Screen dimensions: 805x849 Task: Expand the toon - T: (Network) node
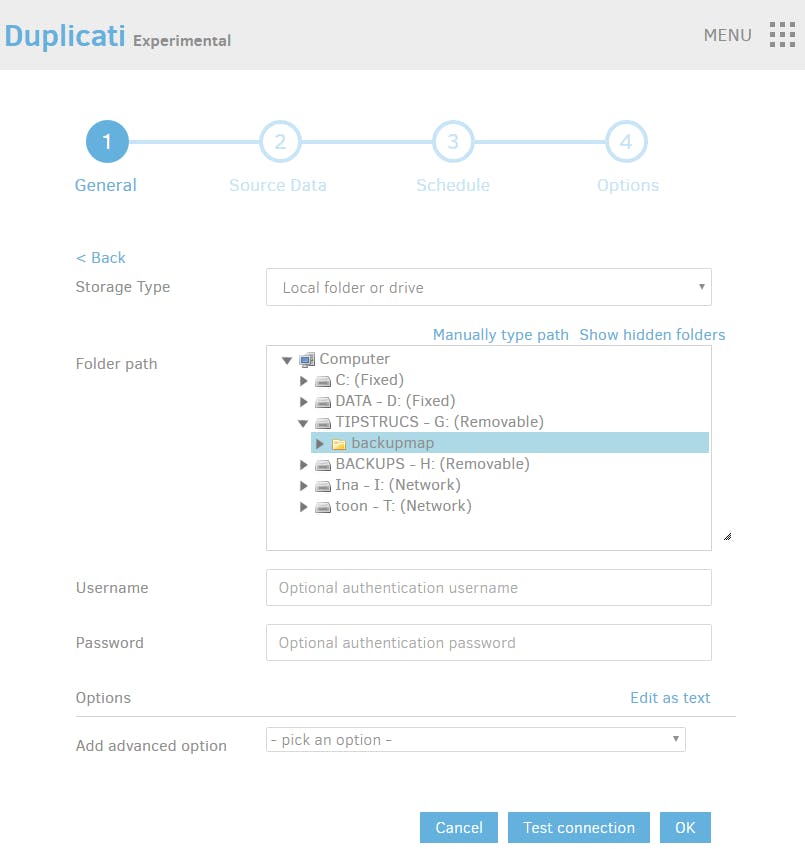coord(304,507)
